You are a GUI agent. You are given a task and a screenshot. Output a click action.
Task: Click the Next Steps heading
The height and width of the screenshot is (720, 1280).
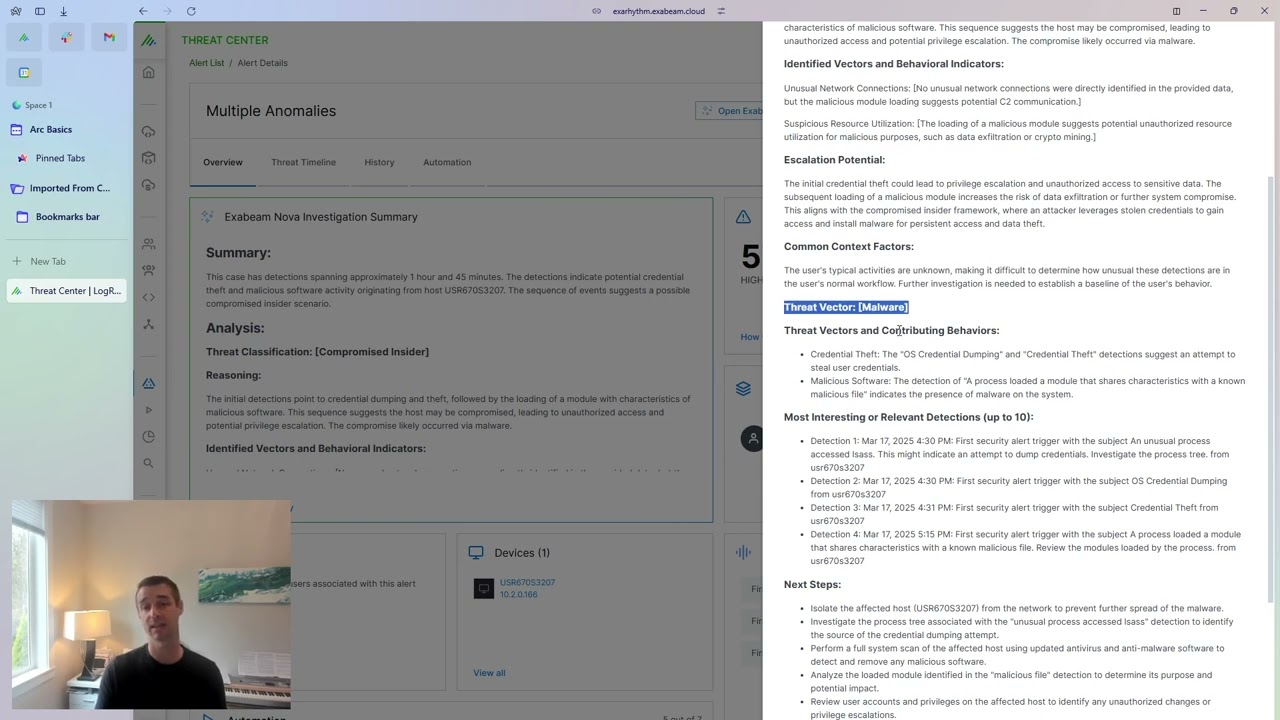click(812, 585)
